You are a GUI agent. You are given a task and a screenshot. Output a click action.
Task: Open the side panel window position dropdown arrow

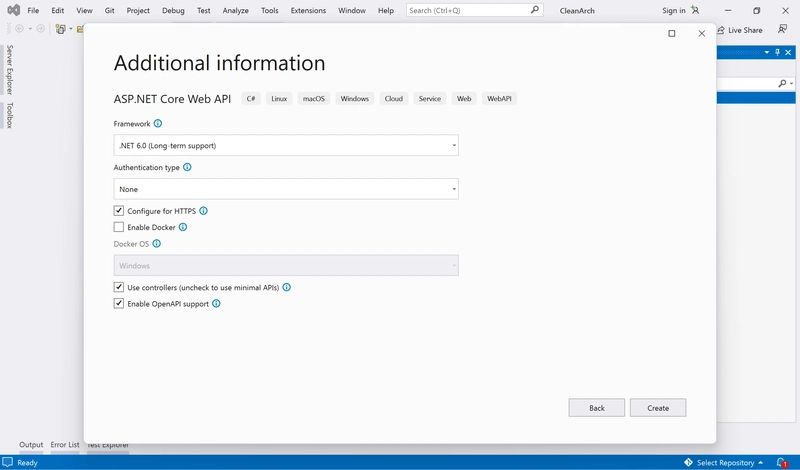(767, 52)
